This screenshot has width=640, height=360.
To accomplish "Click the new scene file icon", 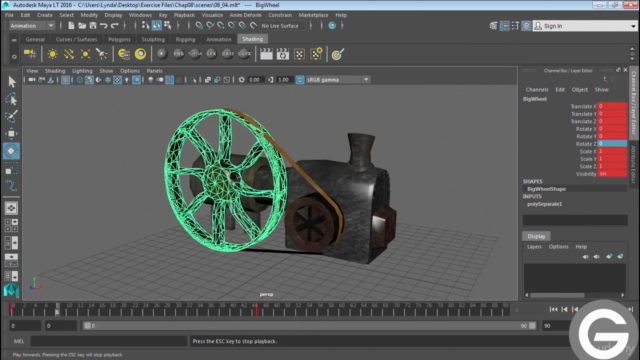I will click(x=71, y=26).
